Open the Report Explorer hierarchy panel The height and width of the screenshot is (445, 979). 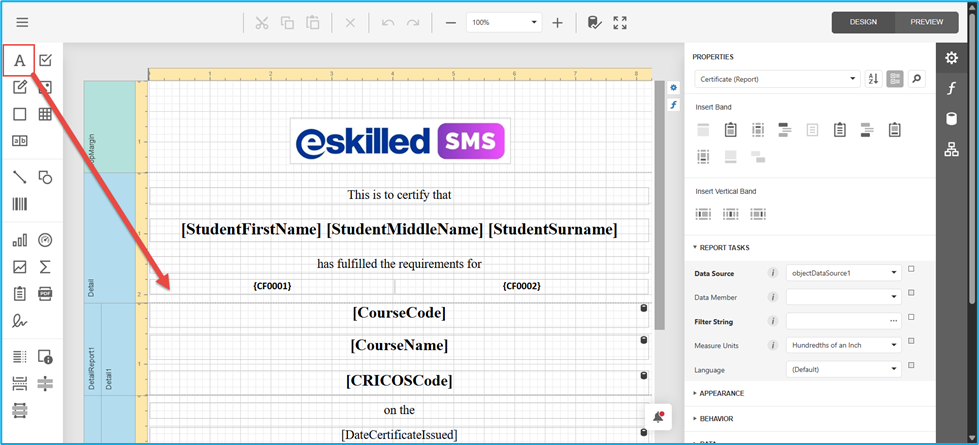(951, 150)
